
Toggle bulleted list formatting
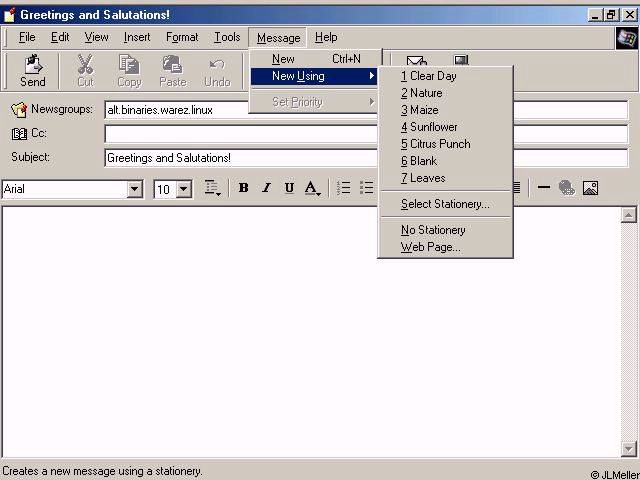click(x=367, y=188)
